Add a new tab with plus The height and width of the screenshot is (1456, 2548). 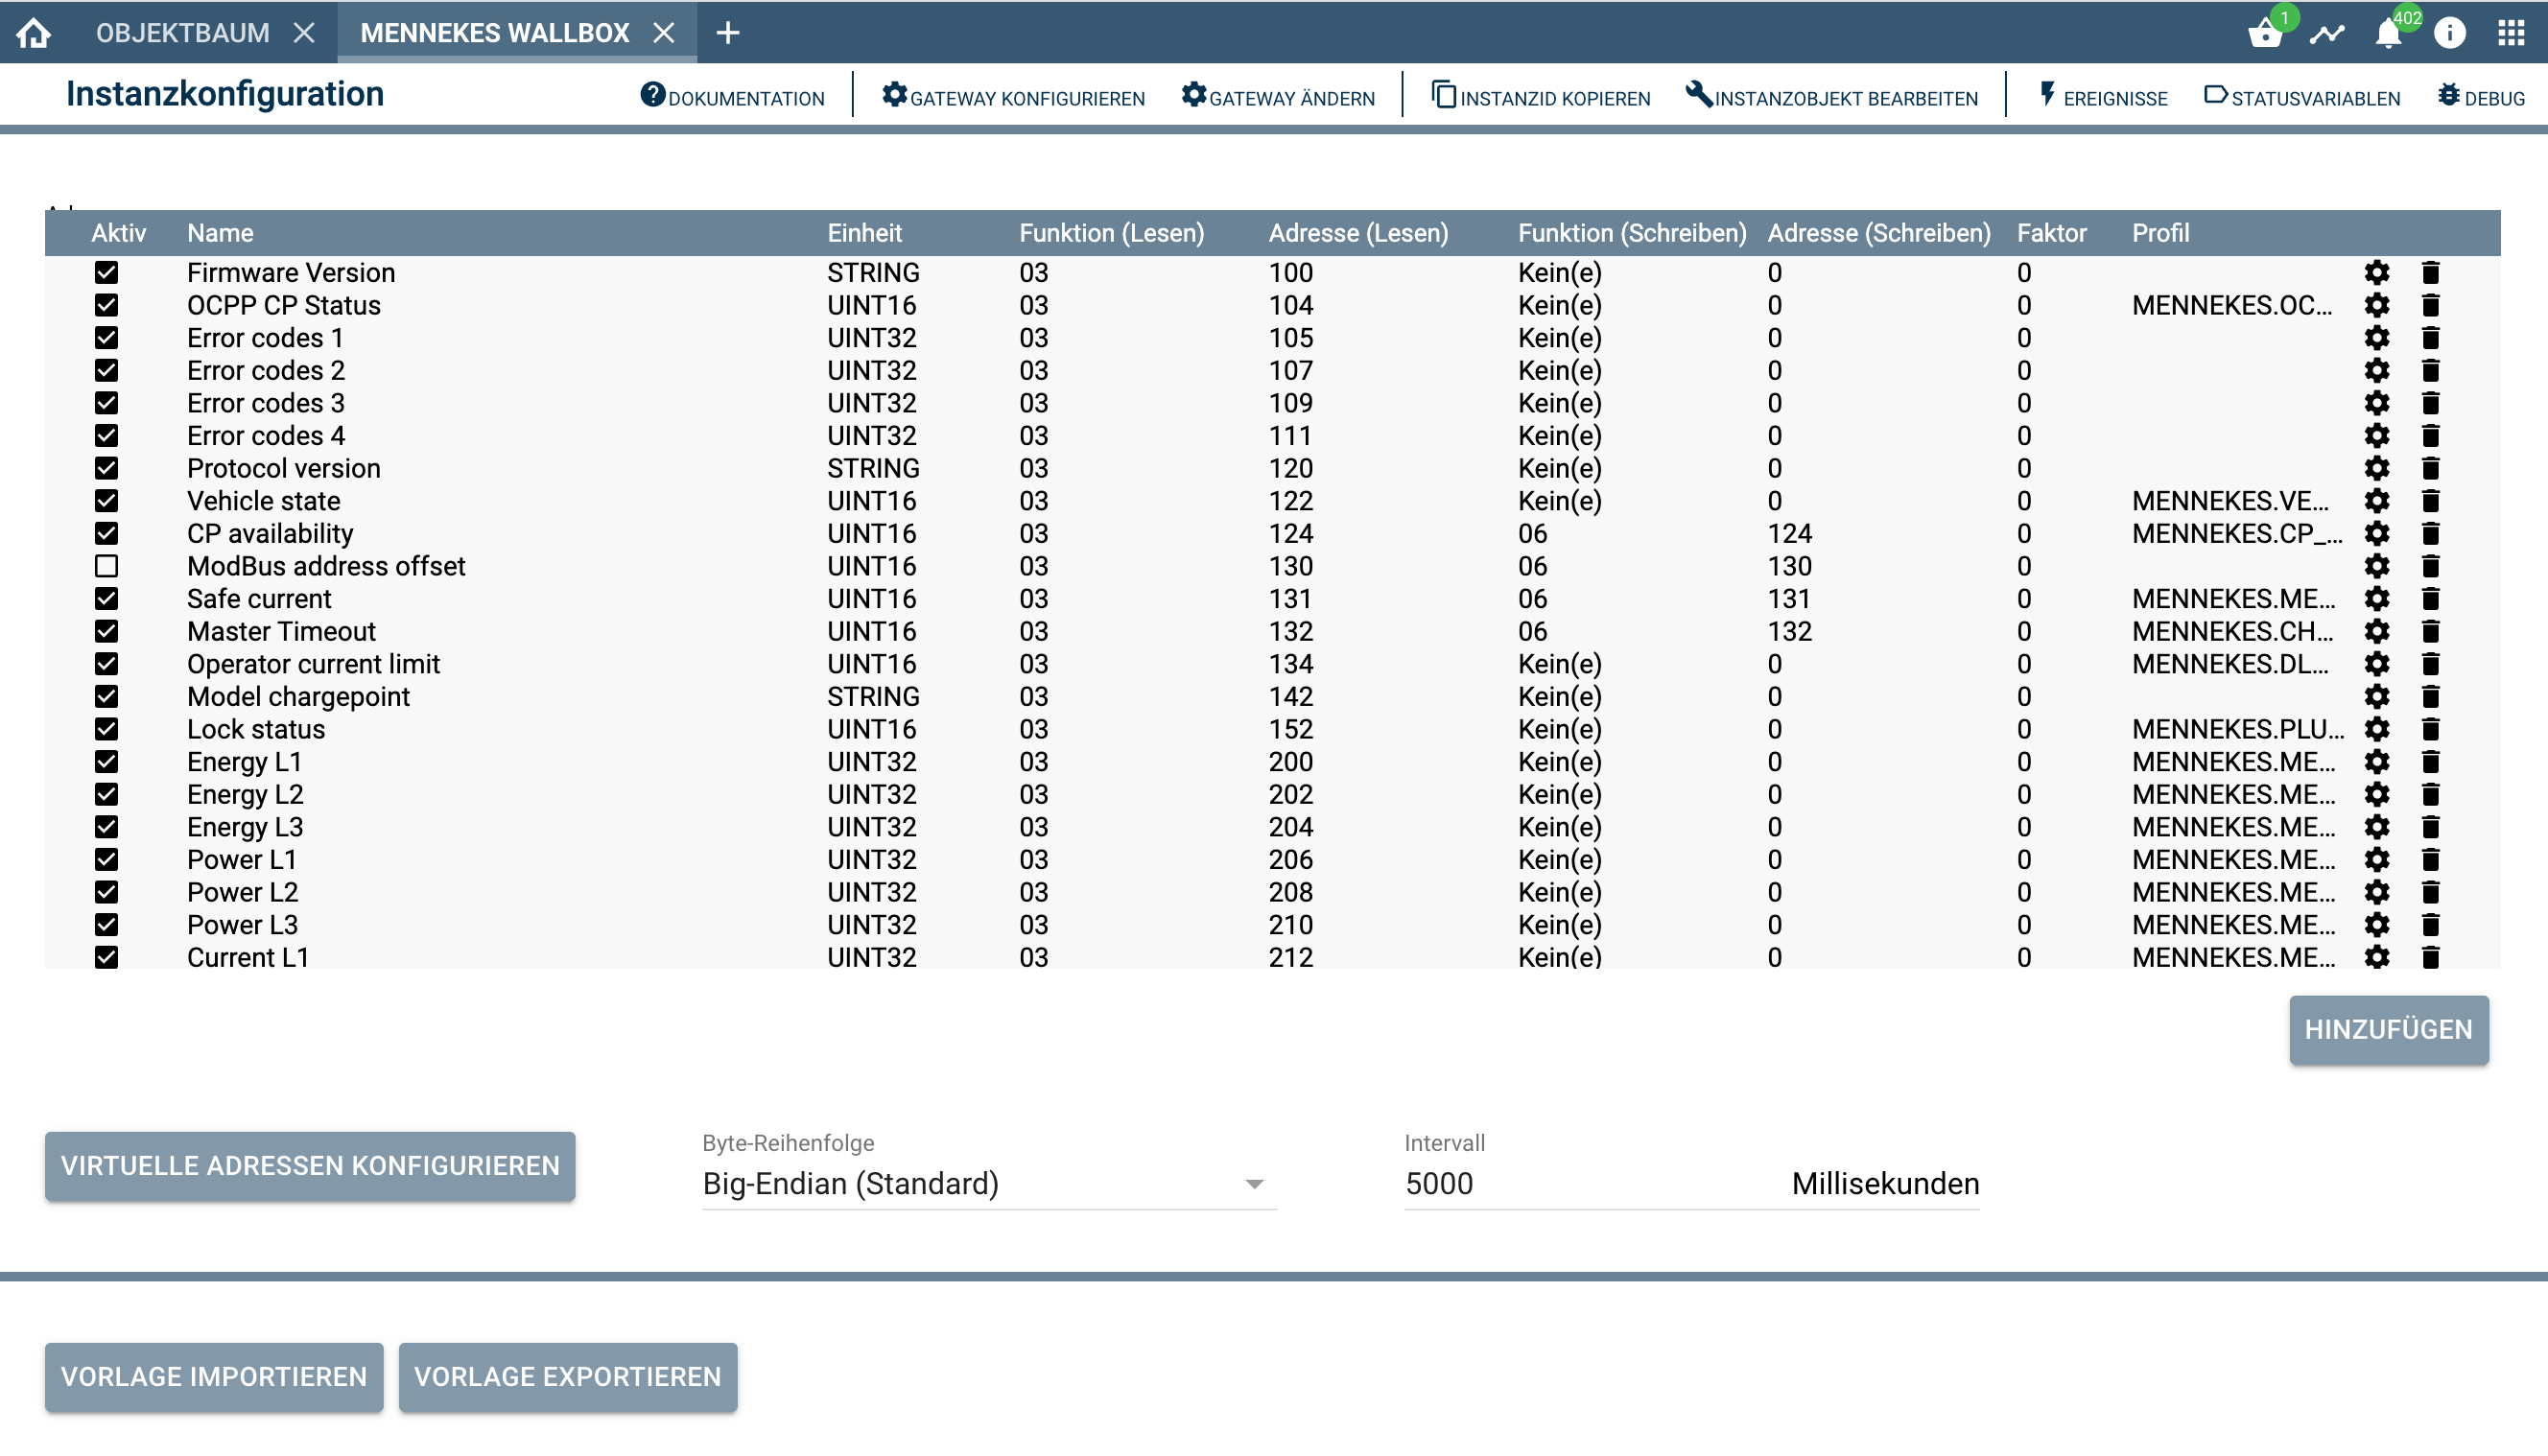728,33
